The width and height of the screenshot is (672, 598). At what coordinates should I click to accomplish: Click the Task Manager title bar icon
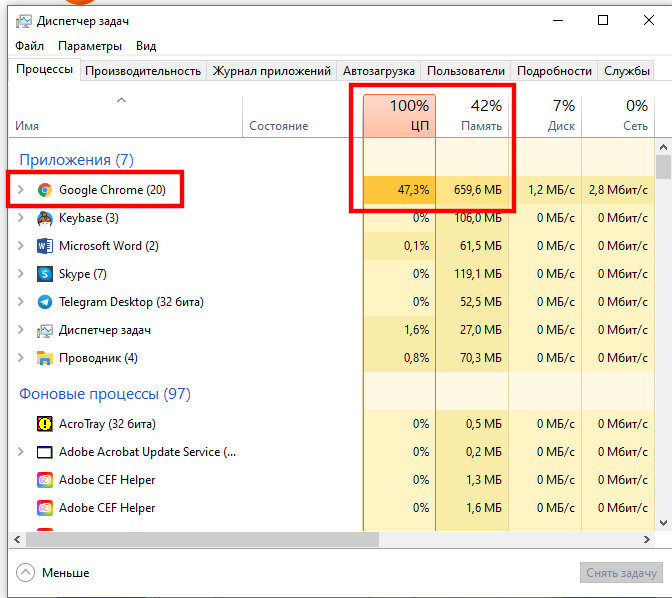[x=24, y=21]
